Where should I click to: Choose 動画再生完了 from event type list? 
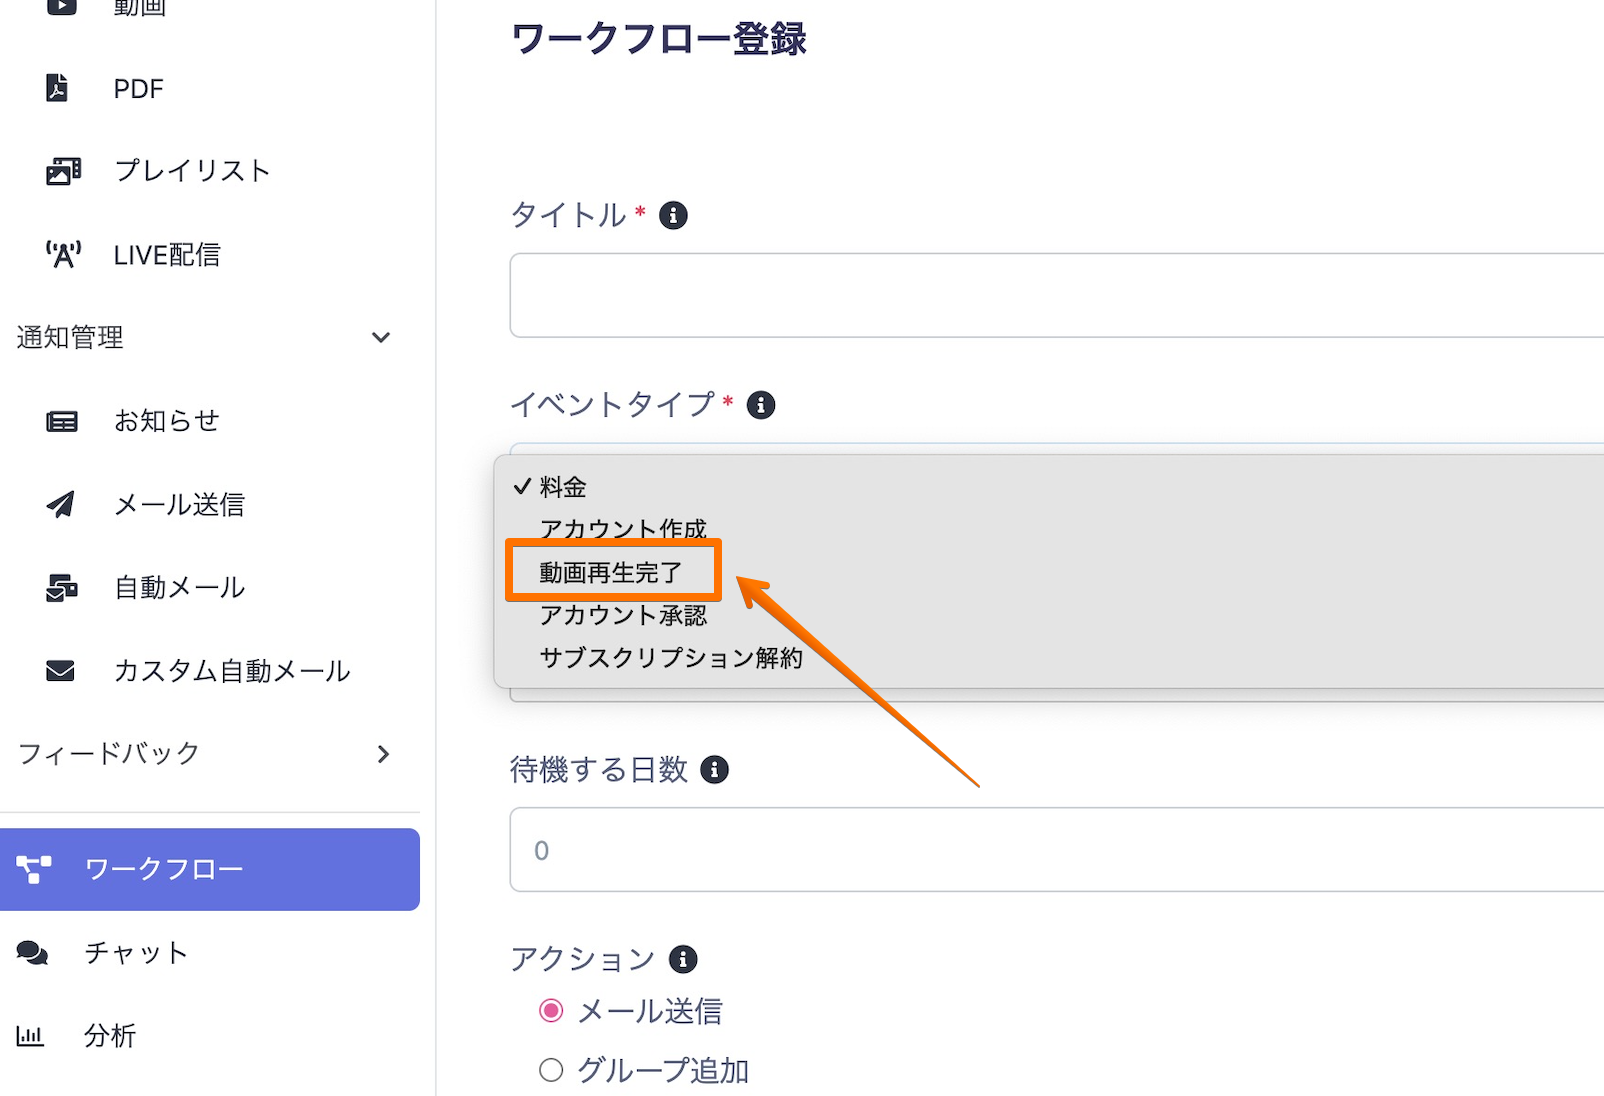click(611, 573)
